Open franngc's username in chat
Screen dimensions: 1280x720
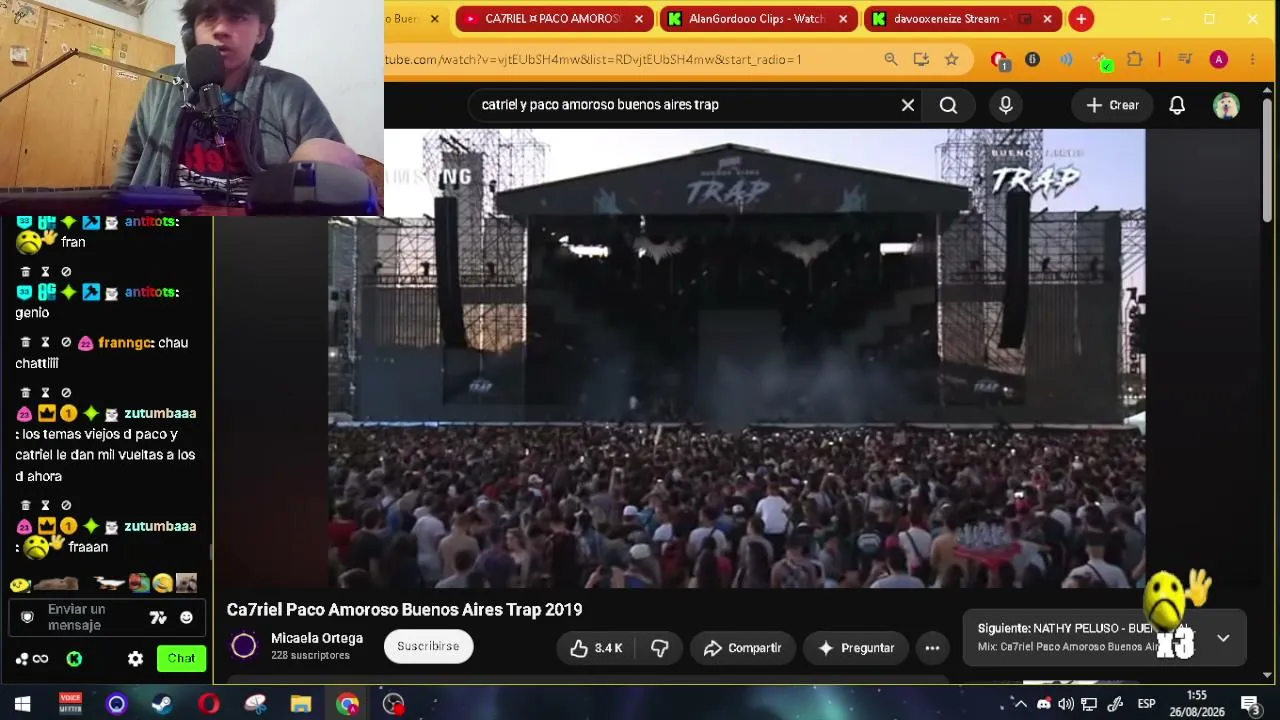click(124, 343)
